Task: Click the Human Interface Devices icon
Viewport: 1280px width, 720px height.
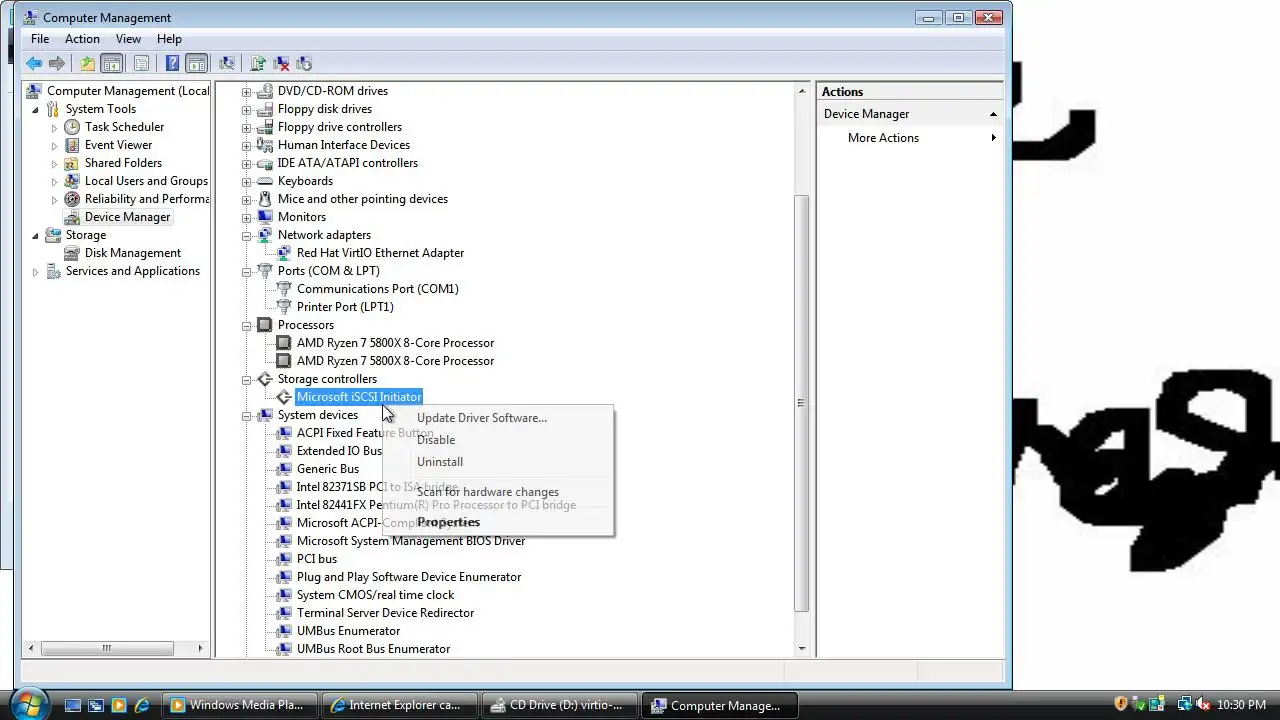Action: click(265, 145)
